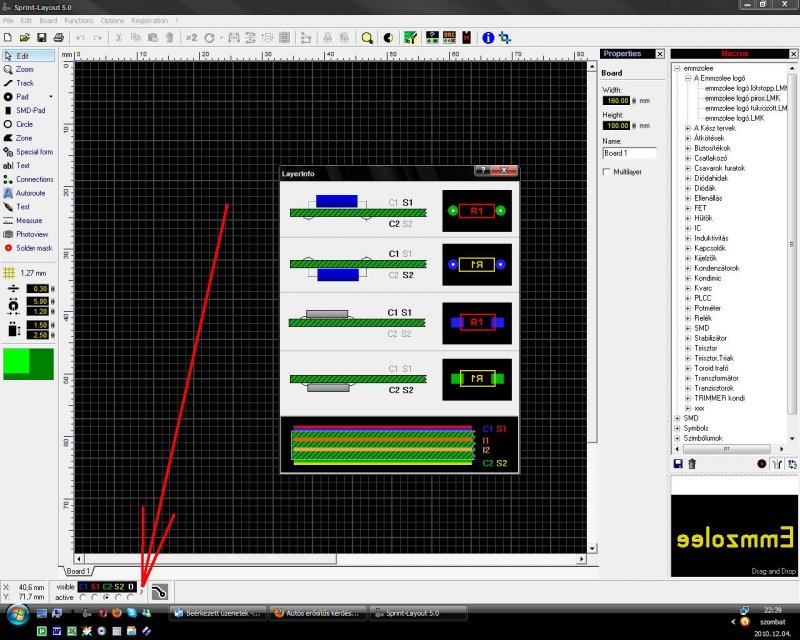The height and width of the screenshot is (640, 800).
Task: Toggle visibility of layer S2
Action: pyautogui.click(x=119, y=587)
